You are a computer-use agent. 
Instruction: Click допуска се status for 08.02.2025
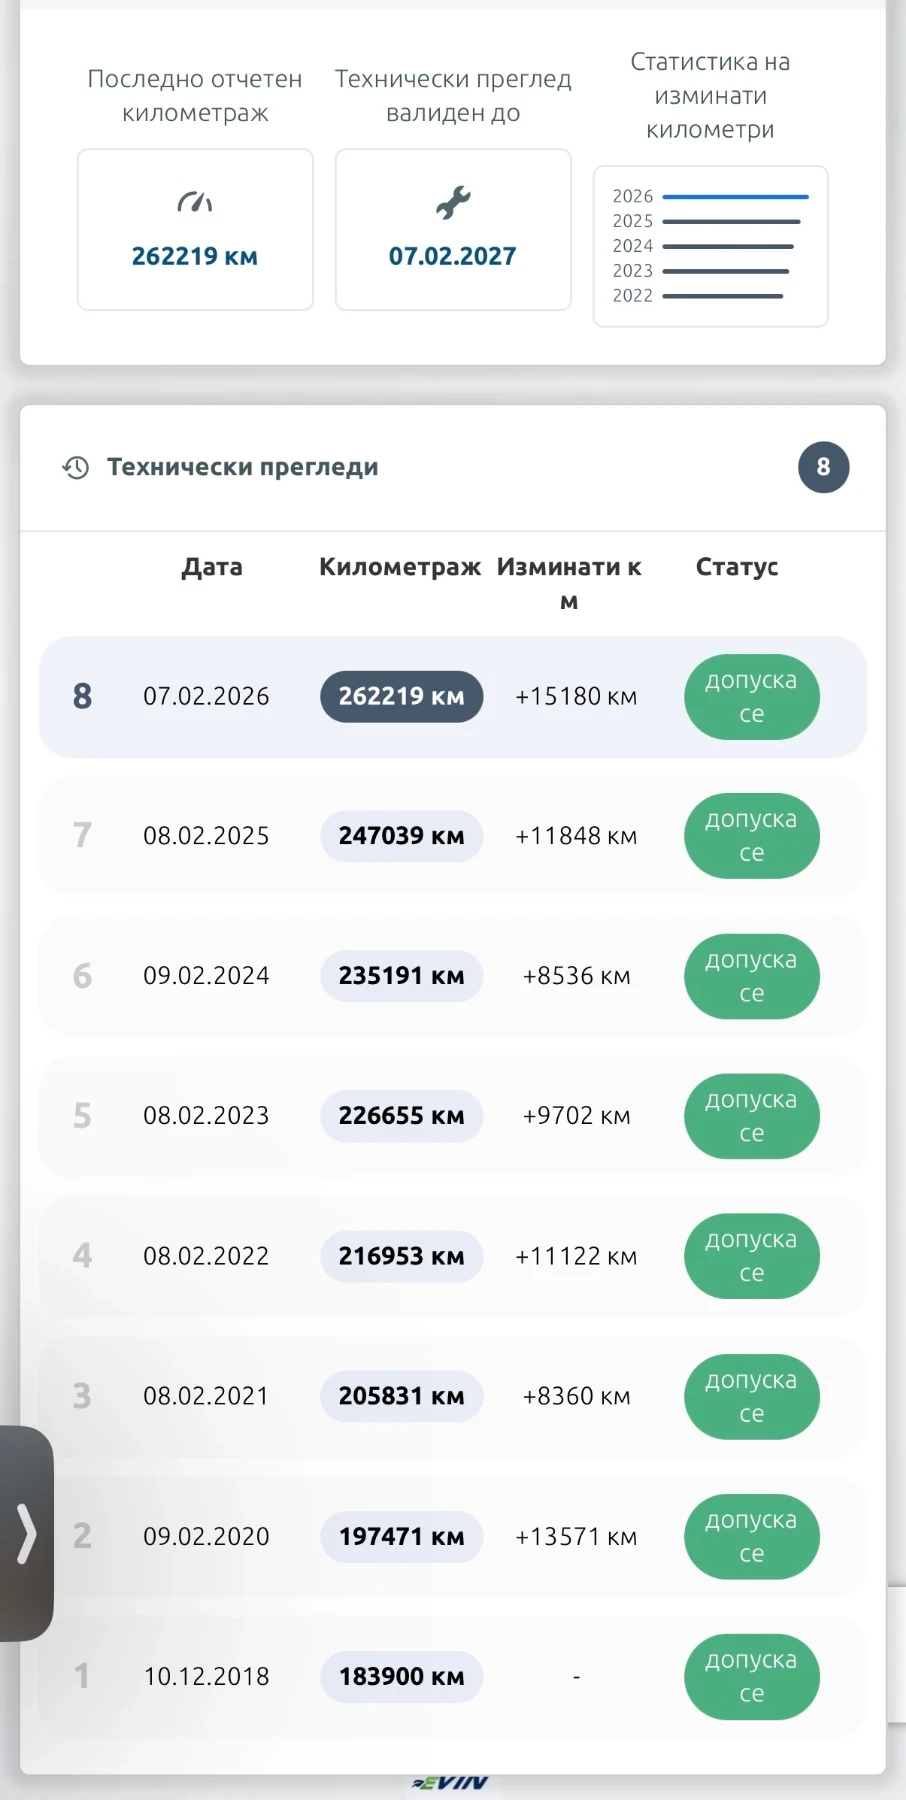coord(752,836)
